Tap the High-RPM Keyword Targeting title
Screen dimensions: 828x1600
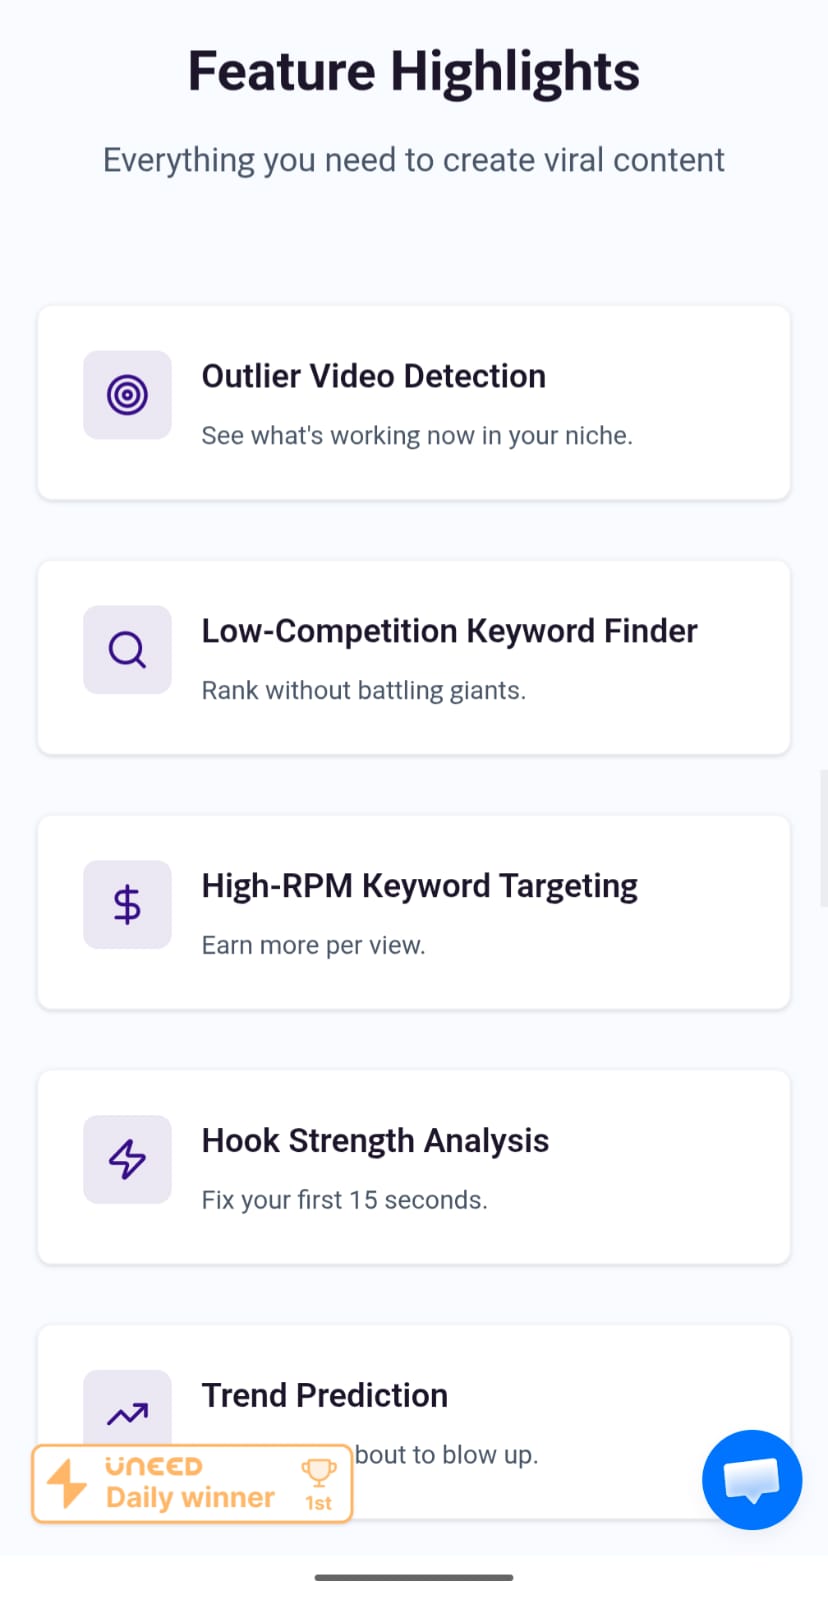(x=419, y=886)
